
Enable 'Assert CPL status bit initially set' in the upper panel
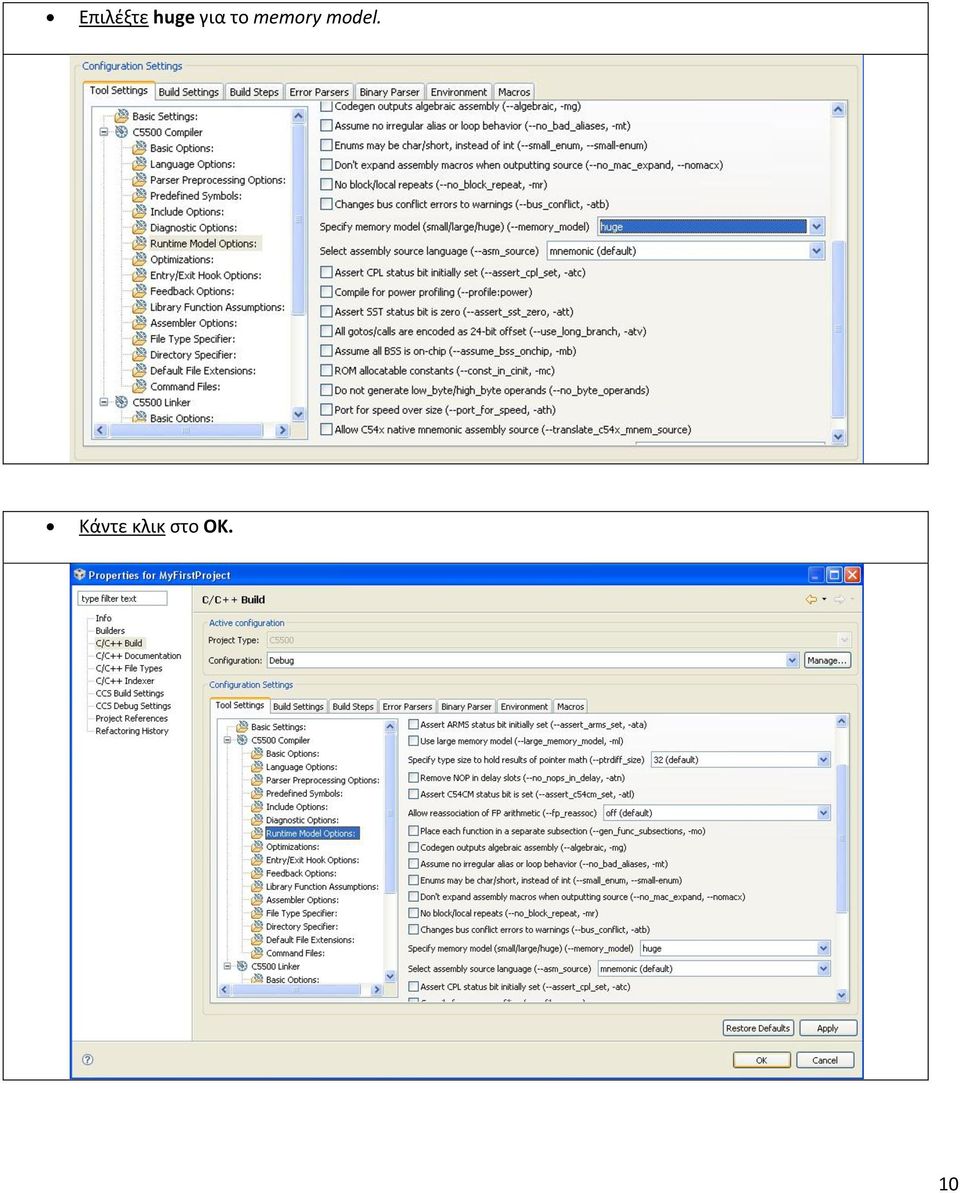(x=326, y=272)
